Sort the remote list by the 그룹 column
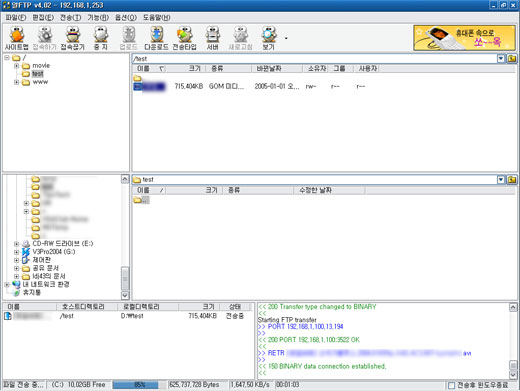The width and height of the screenshot is (520, 391). 341,69
